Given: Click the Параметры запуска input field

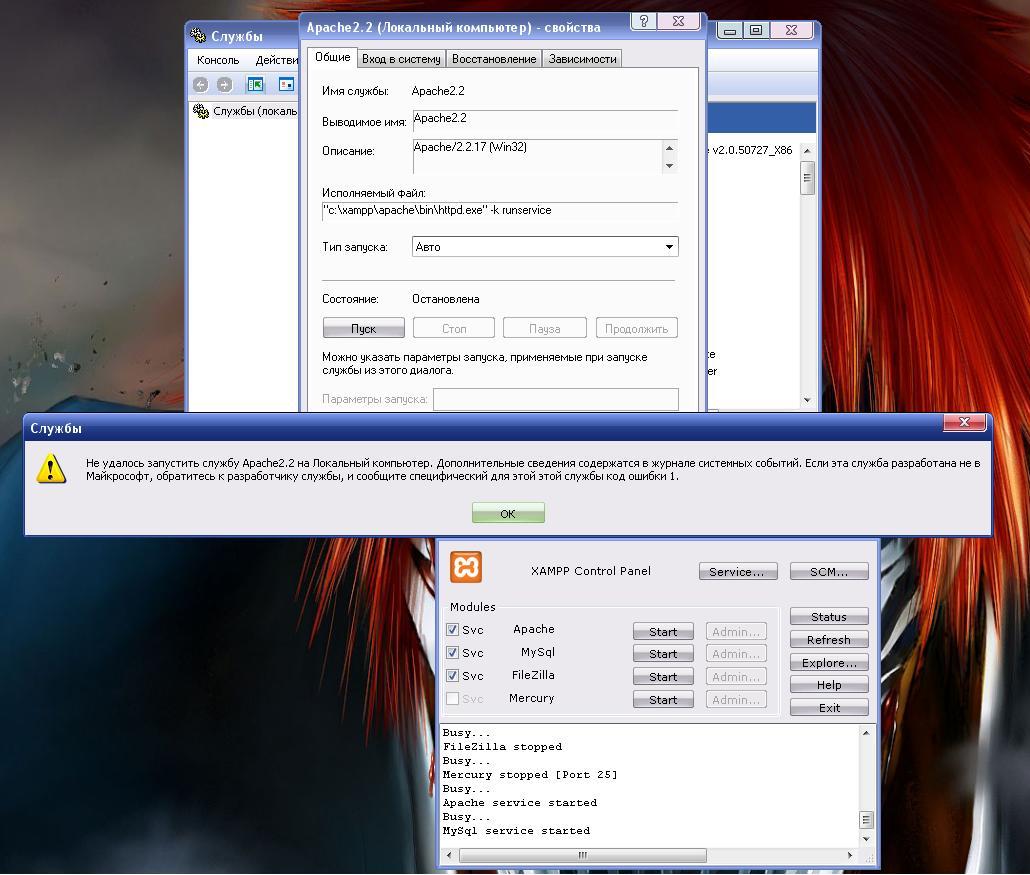Looking at the screenshot, I should (556, 399).
